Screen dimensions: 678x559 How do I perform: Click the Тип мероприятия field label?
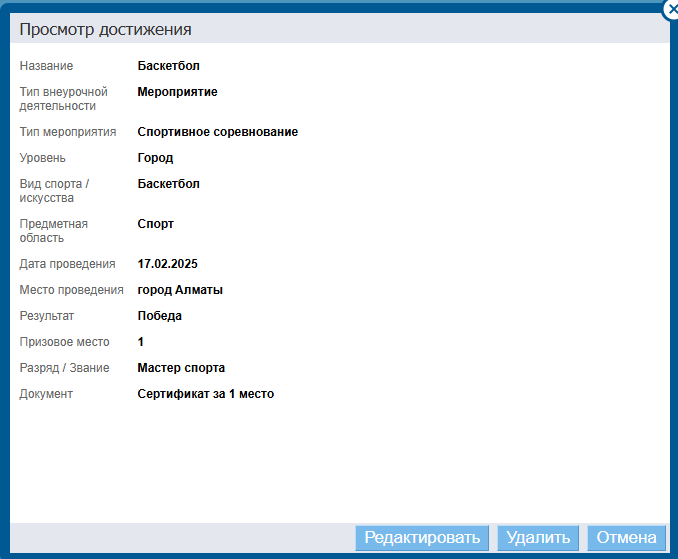(x=68, y=132)
